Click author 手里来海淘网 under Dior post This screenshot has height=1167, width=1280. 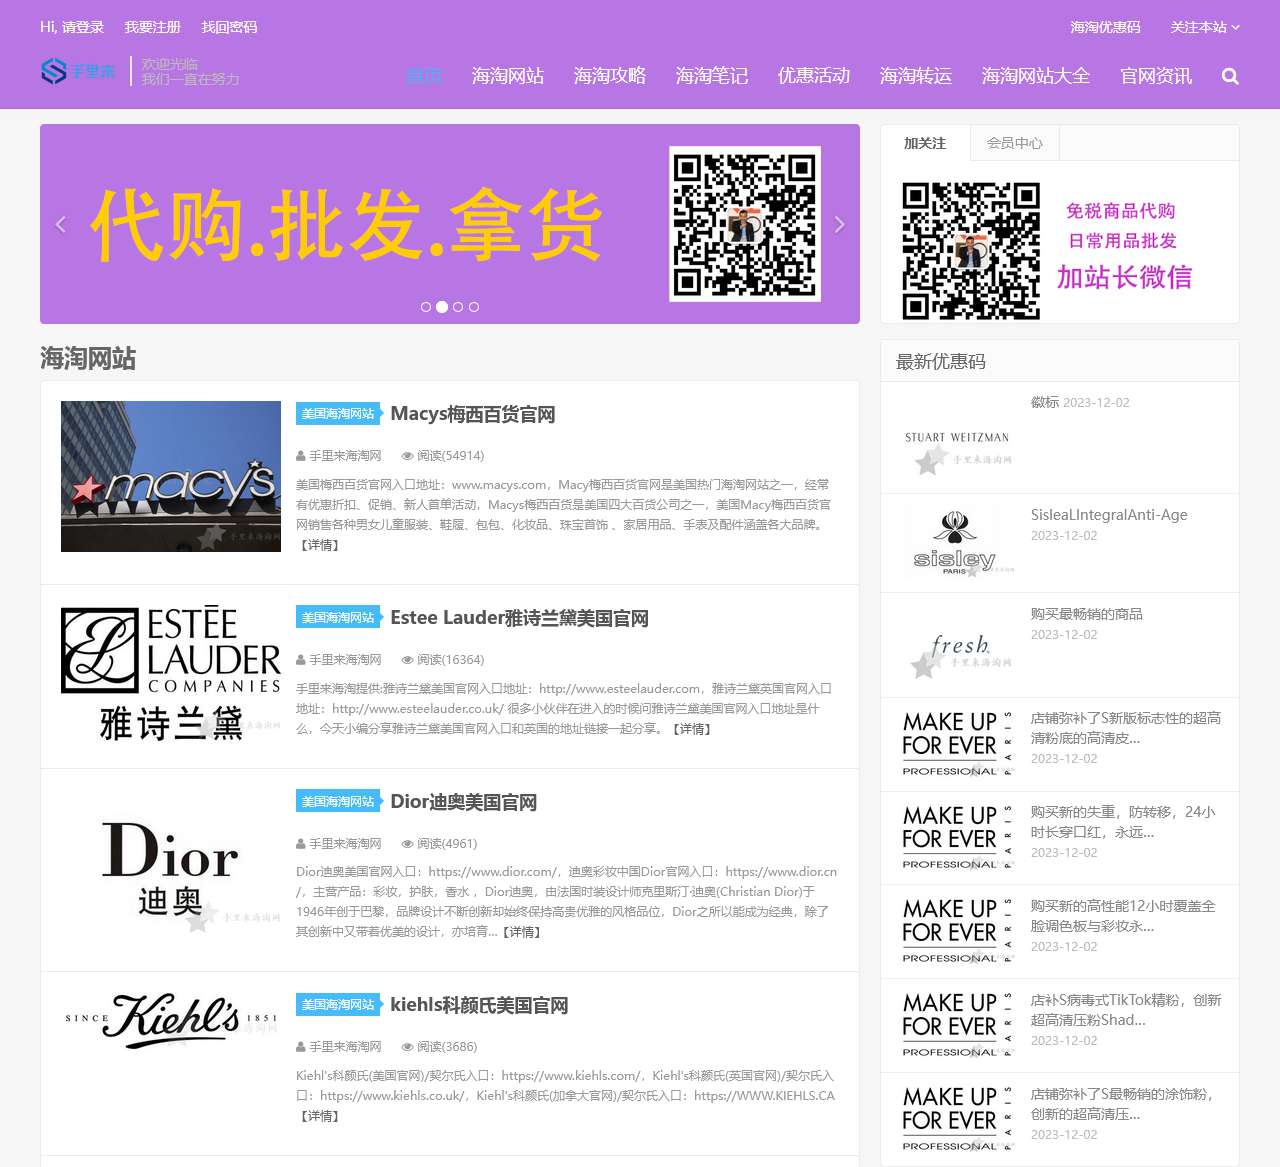345,844
